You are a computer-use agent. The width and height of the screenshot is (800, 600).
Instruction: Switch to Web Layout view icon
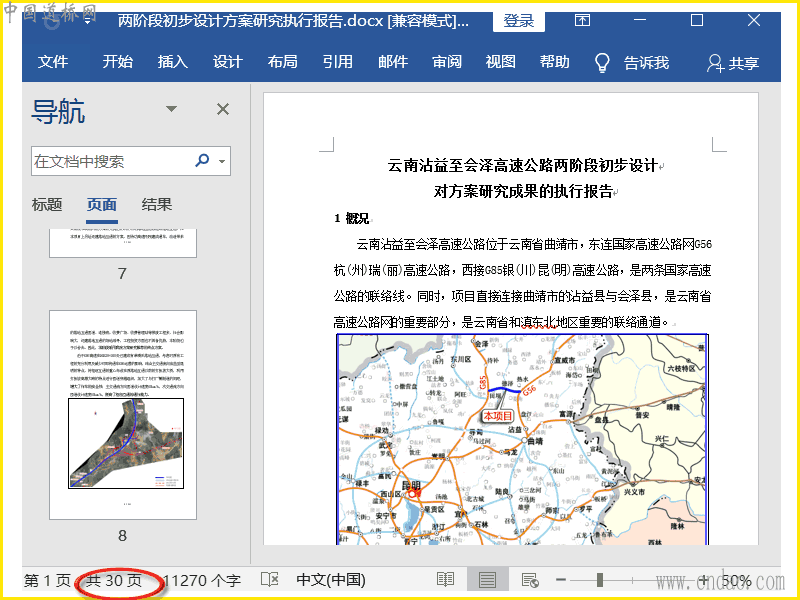click(529, 580)
